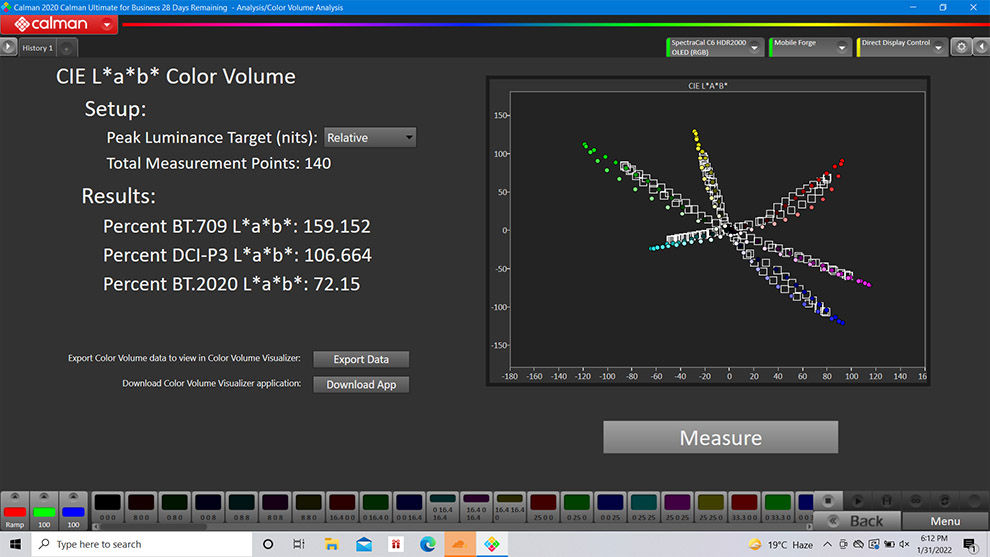Viewport: 990px width, 557px height.
Task: Select the 16.4 0 16.4 magenta patch
Action: [476, 507]
